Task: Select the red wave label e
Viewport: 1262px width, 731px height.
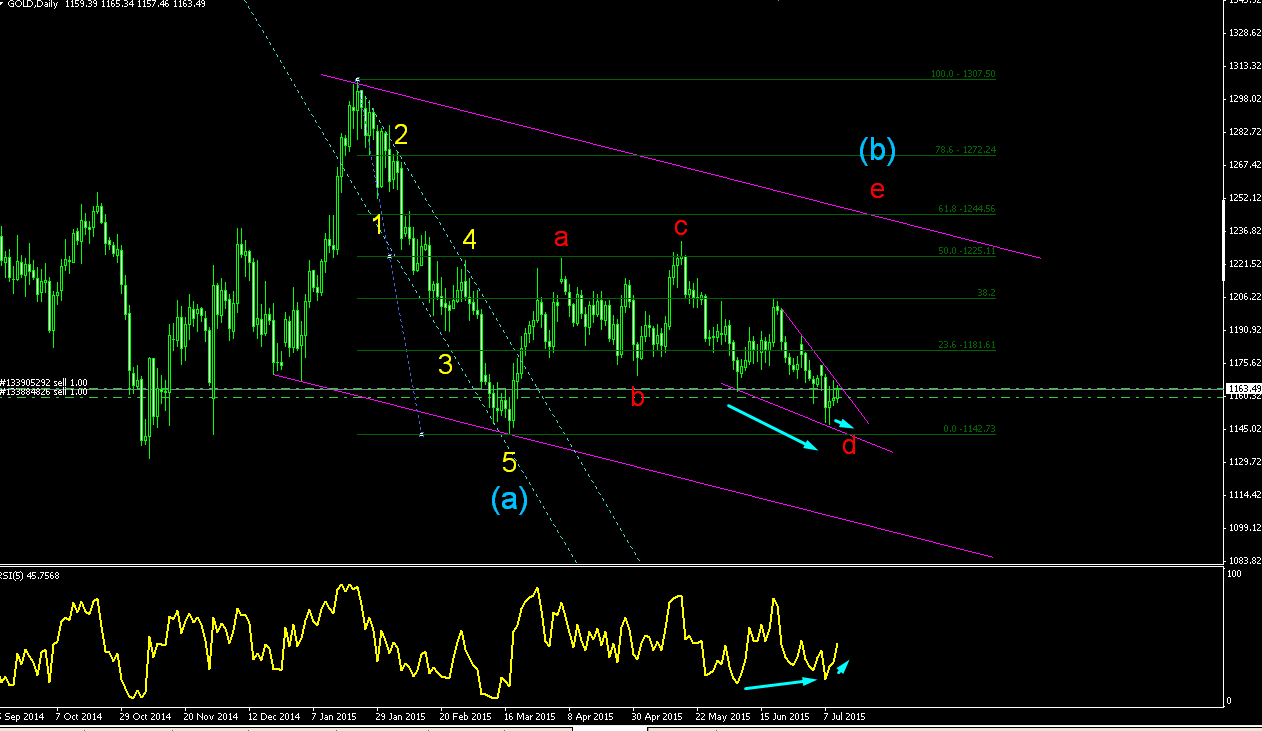Action: (x=877, y=191)
